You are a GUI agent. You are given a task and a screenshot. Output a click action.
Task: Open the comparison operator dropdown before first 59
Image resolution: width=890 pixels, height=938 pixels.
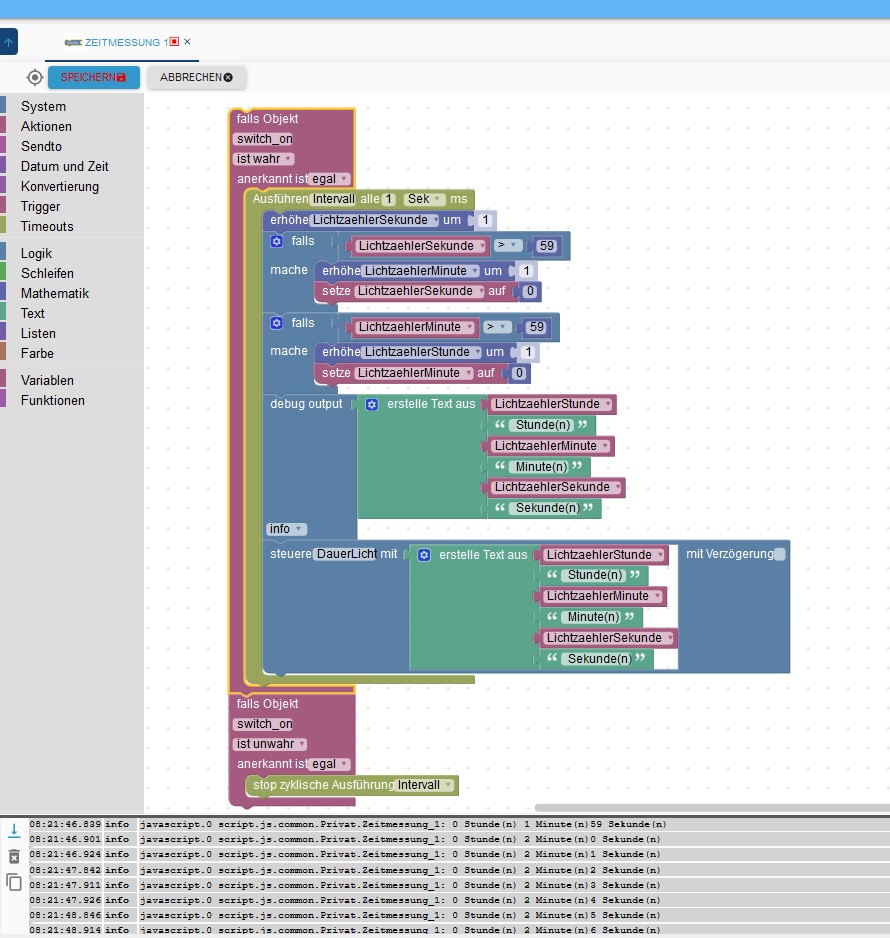pos(507,245)
